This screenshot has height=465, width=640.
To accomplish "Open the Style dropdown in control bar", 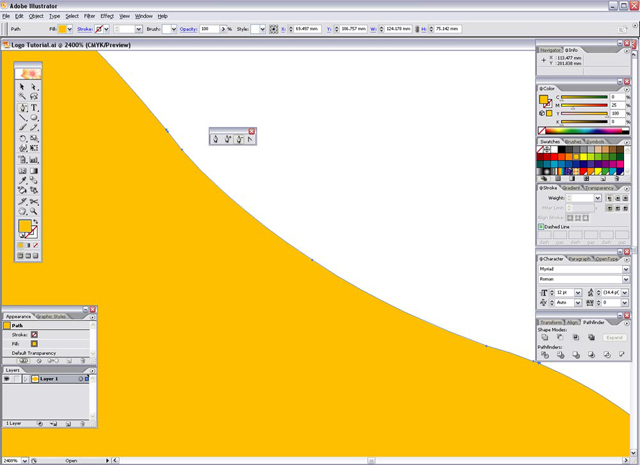I will [262, 29].
